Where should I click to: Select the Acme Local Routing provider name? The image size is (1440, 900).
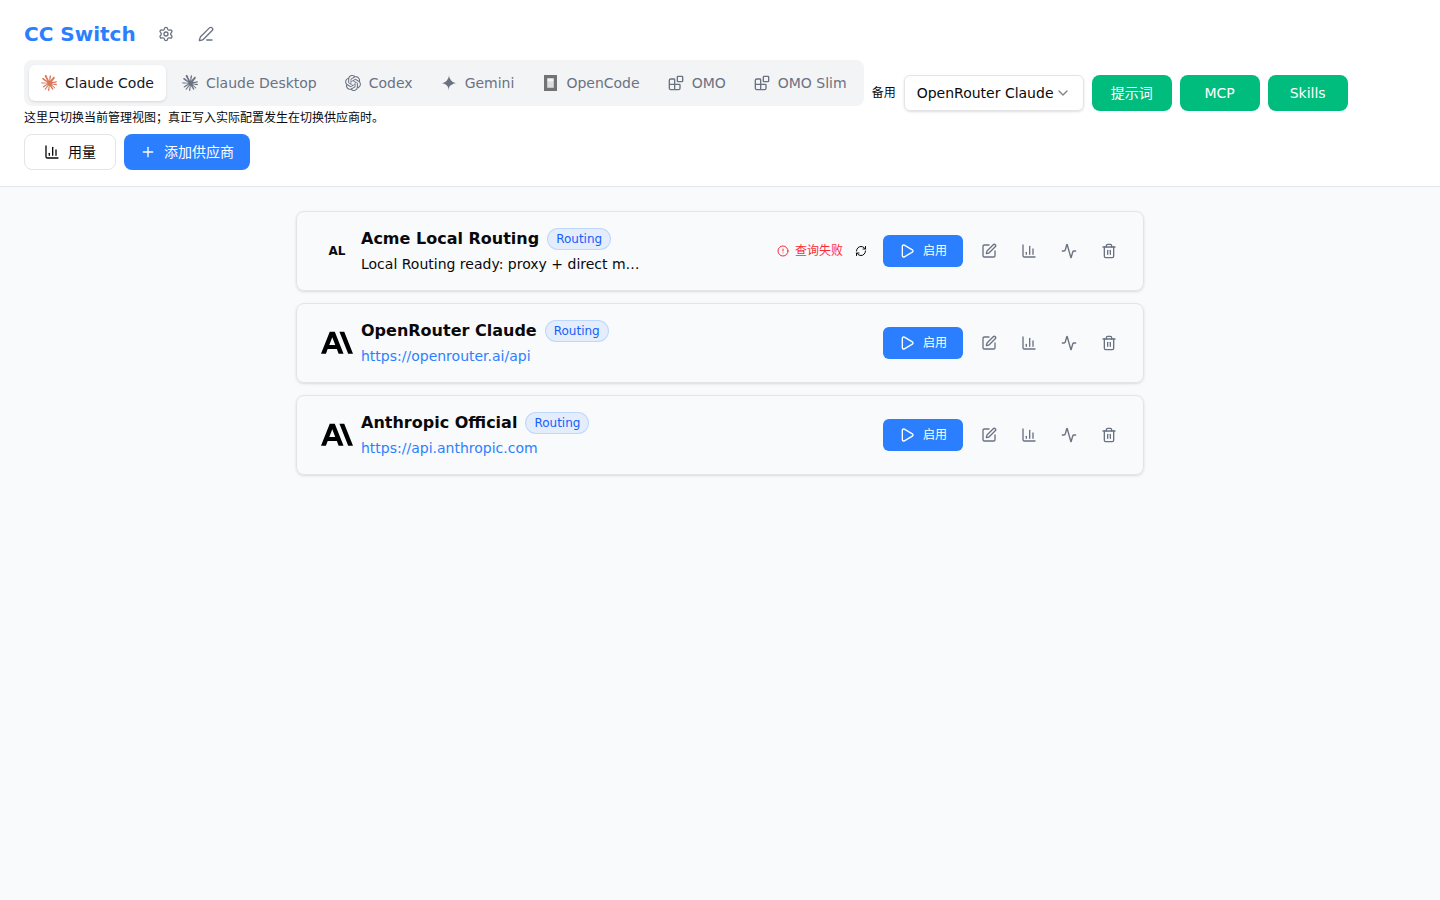450,238
